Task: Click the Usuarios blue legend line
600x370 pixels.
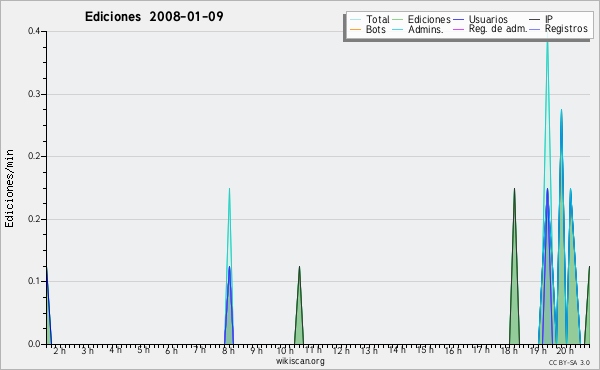Action: pos(458,20)
